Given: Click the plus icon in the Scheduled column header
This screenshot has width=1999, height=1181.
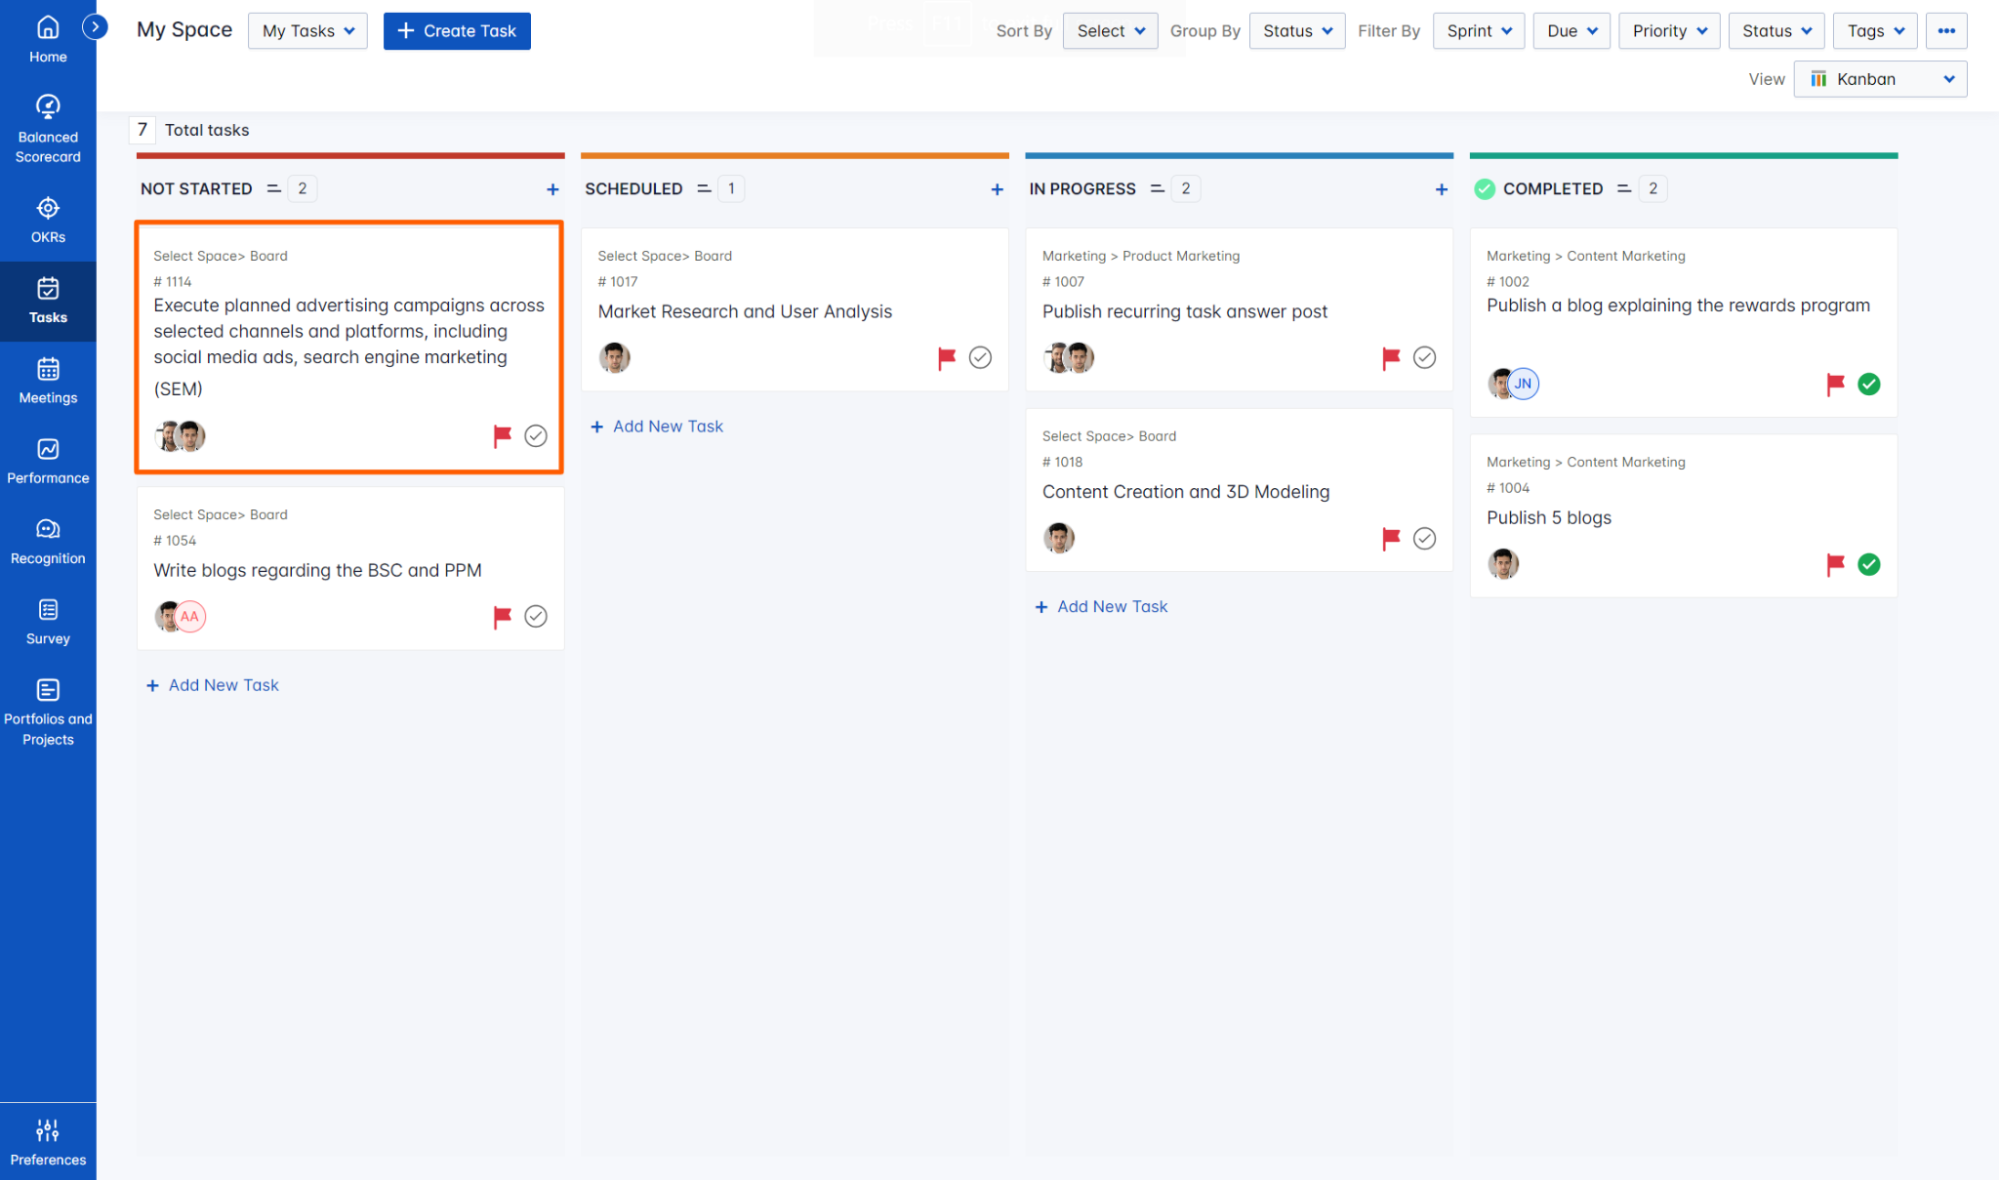Looking at the screenshot, I should 996,189.
